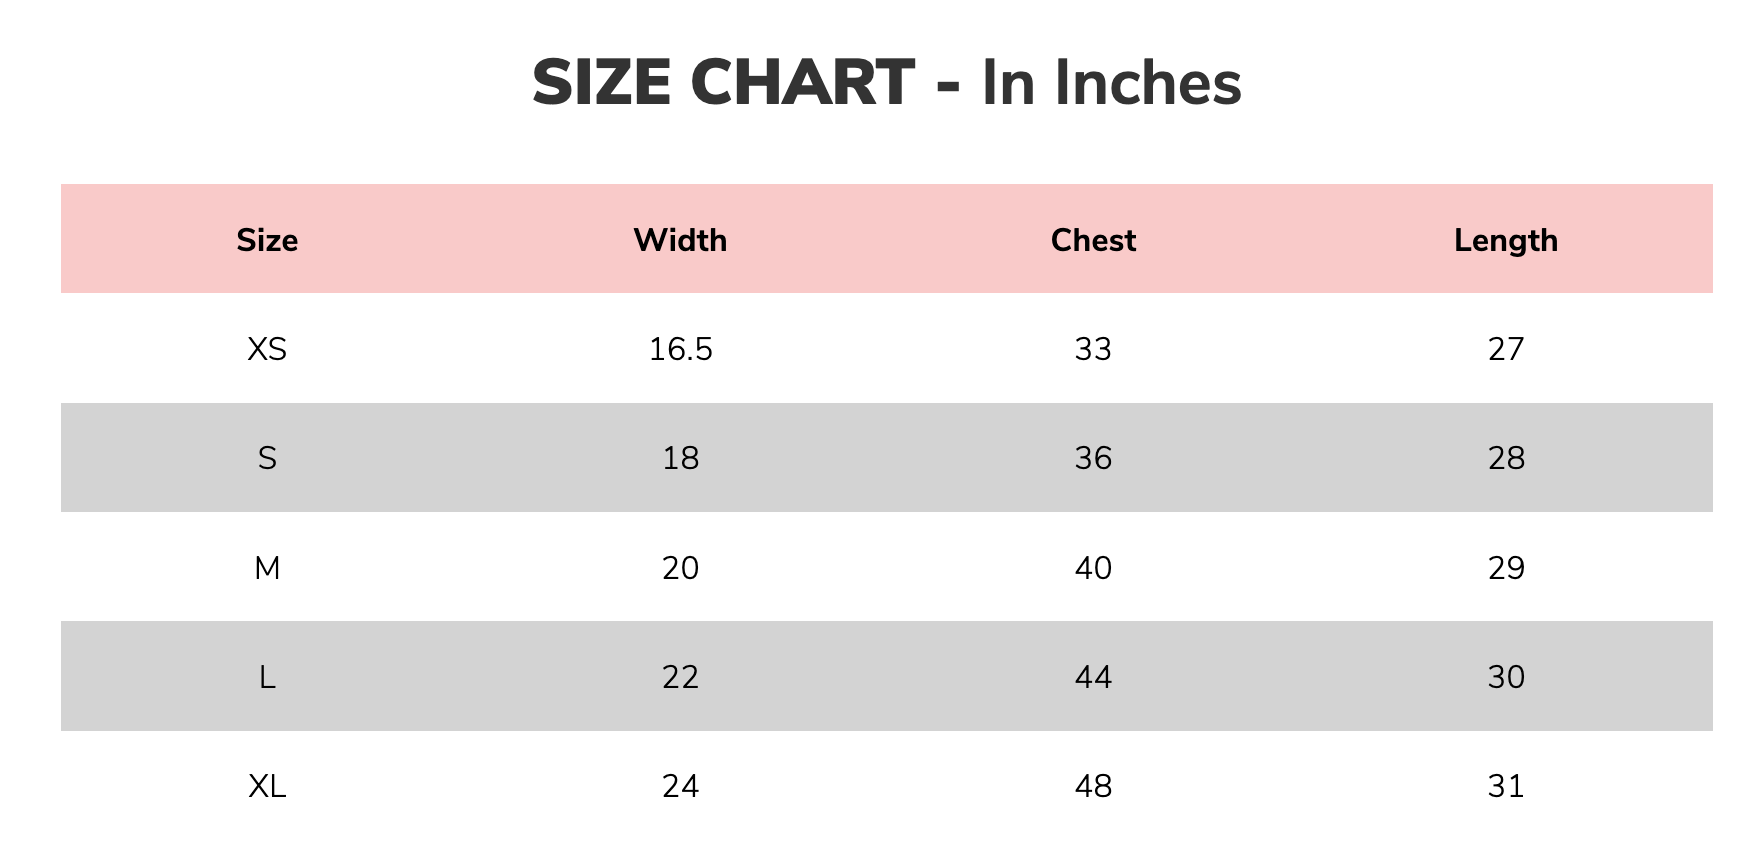
Task: Select the length value 27
Action: point(1506,349)
